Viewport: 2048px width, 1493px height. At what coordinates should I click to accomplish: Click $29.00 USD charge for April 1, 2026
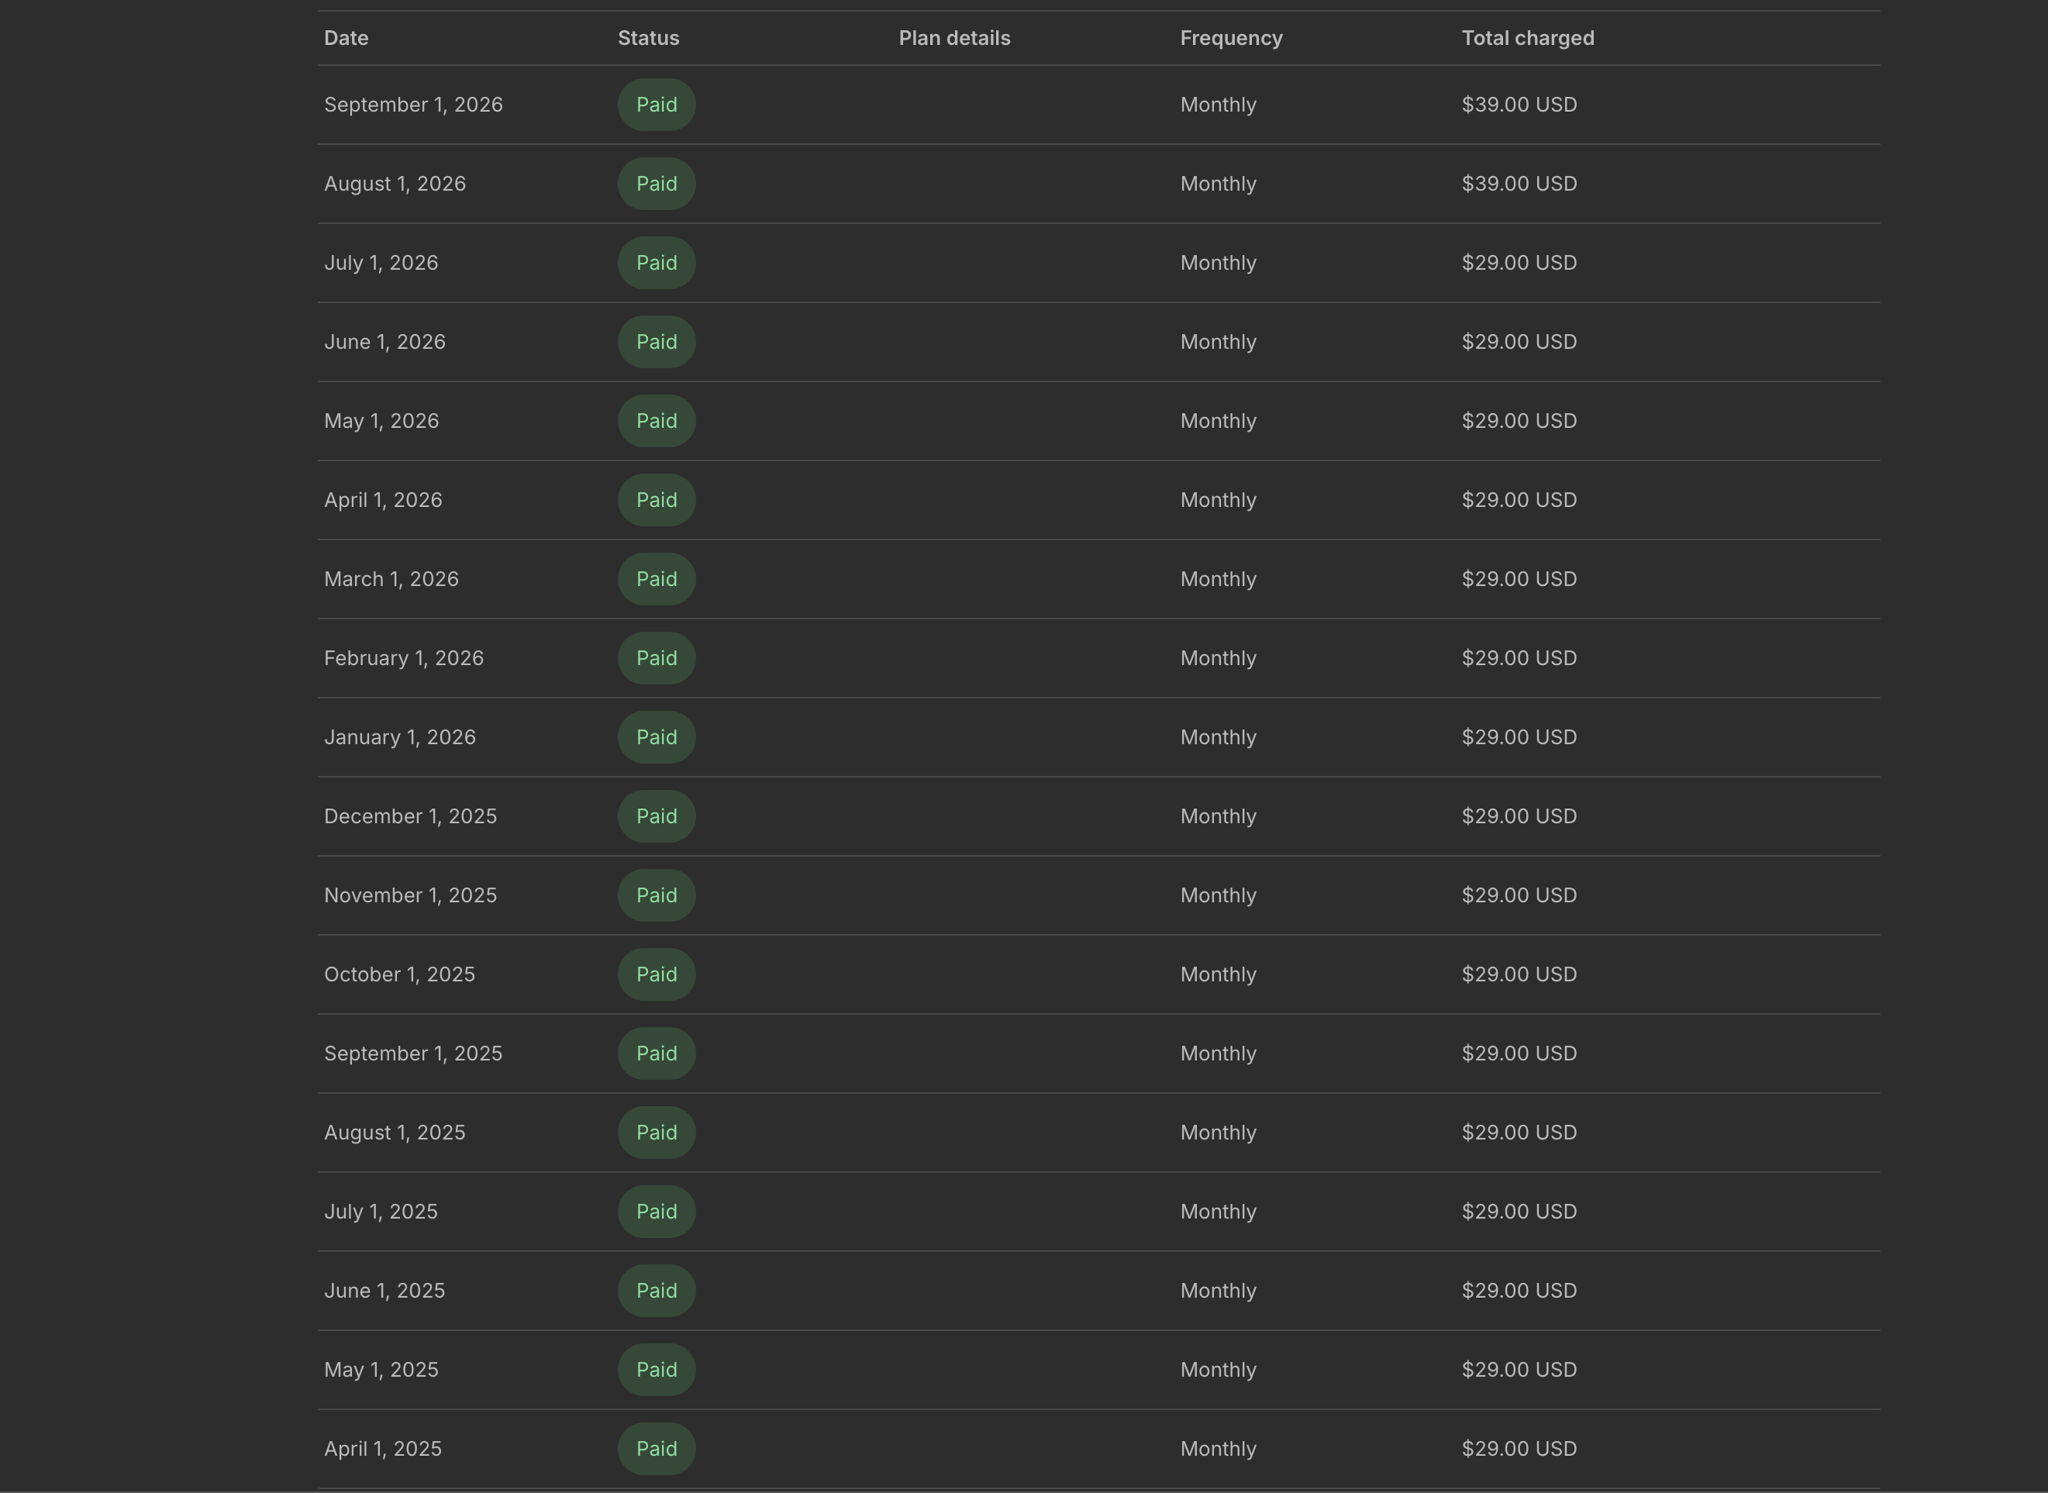pos(1519,500)
